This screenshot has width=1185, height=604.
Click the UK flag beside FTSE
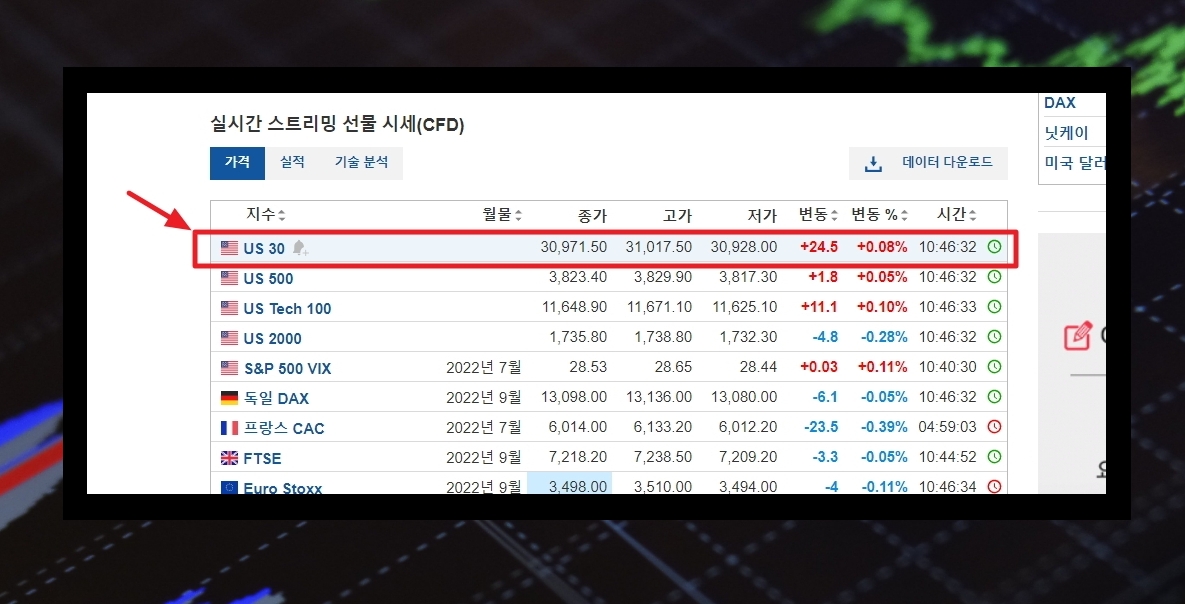[x=229, y=458]
